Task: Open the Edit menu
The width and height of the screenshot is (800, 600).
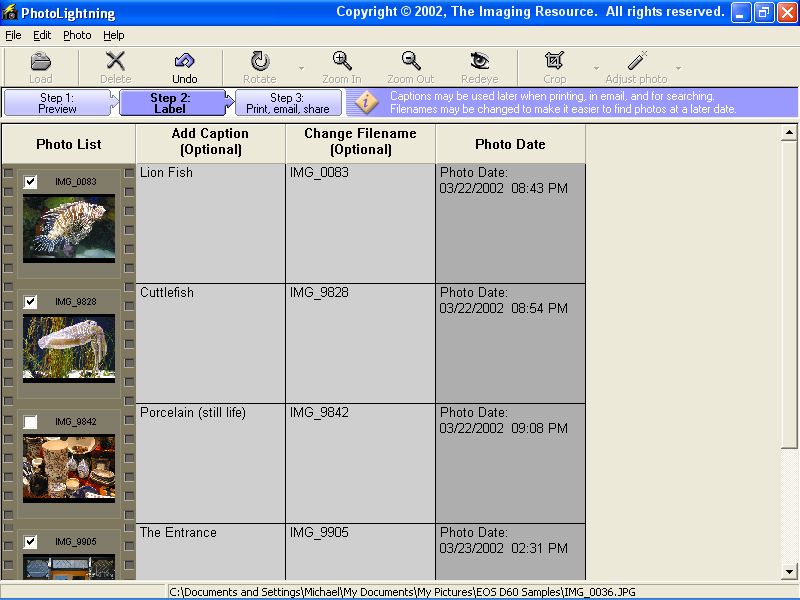Action: [42, 35]
